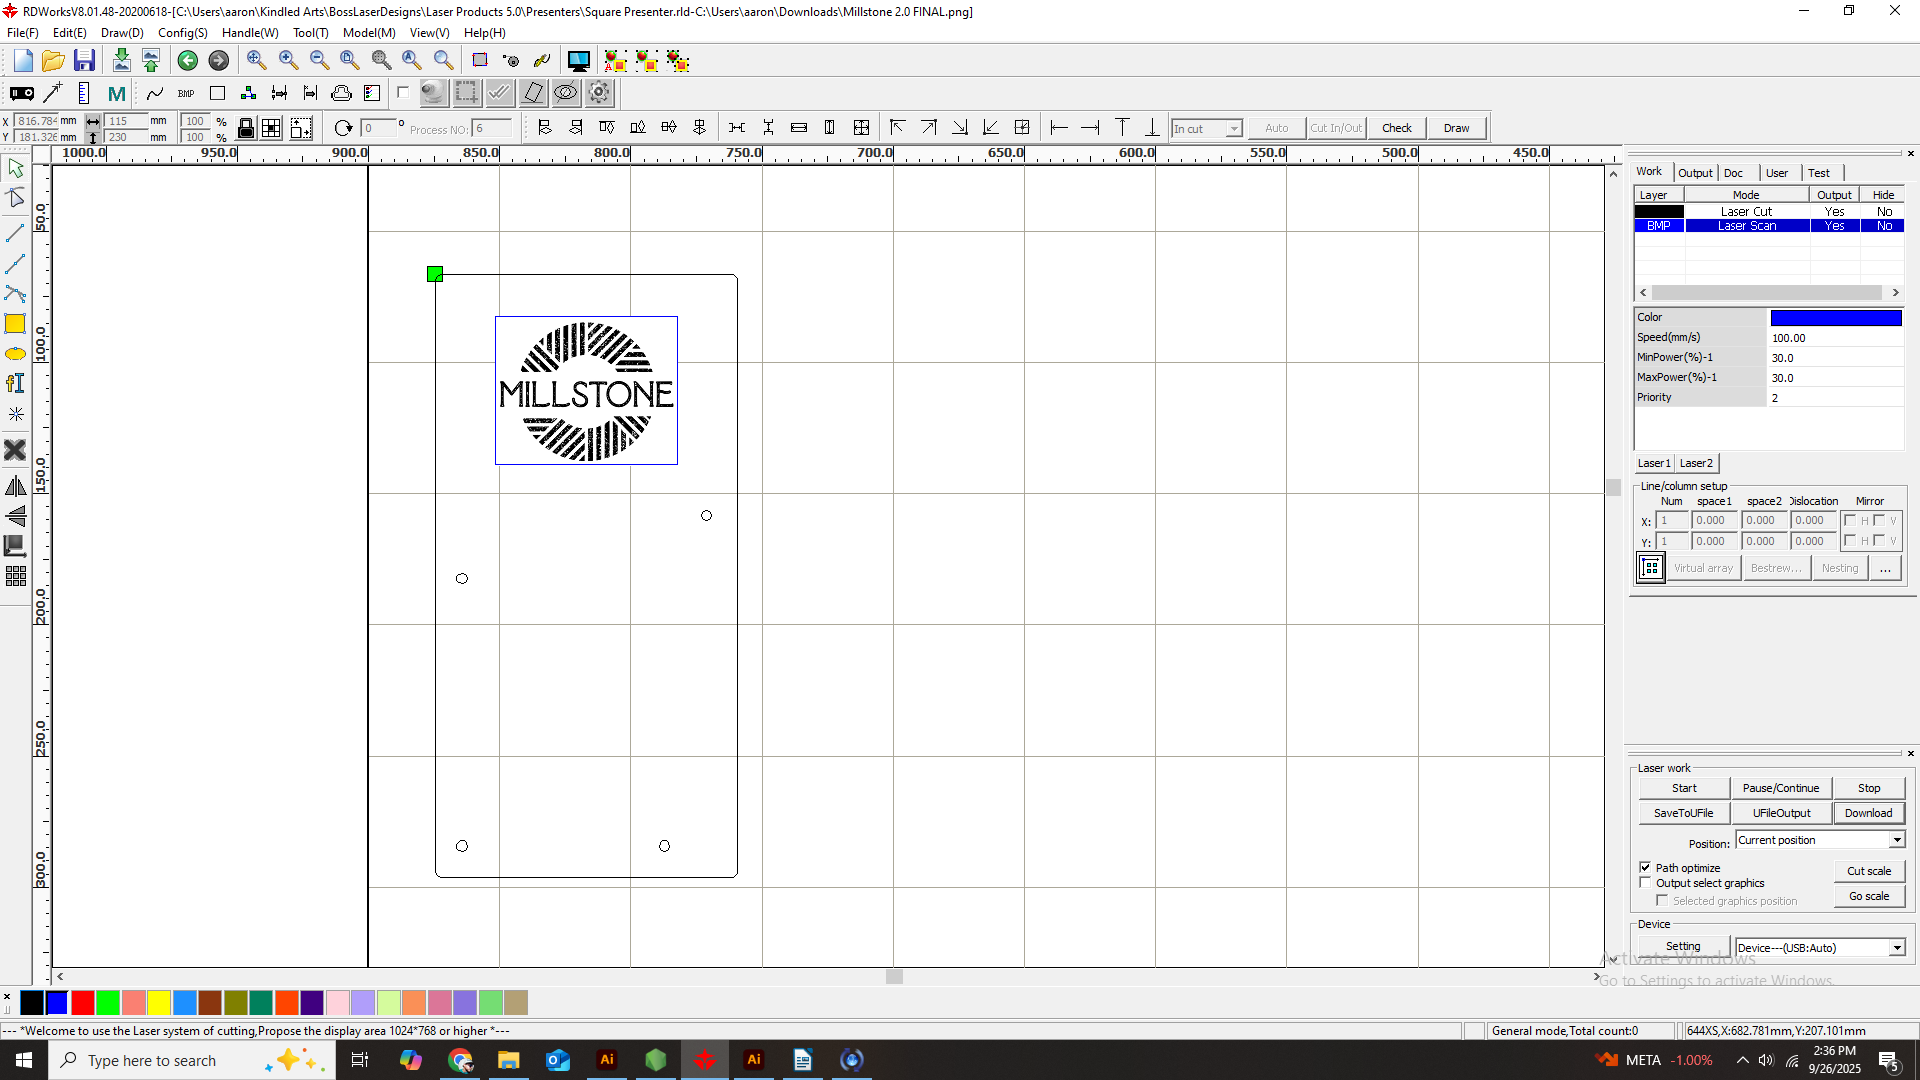Viewport: 1920px width, 1080px height.
Task: Check the X mirror H checkbox
Action: coord(1850,520)
